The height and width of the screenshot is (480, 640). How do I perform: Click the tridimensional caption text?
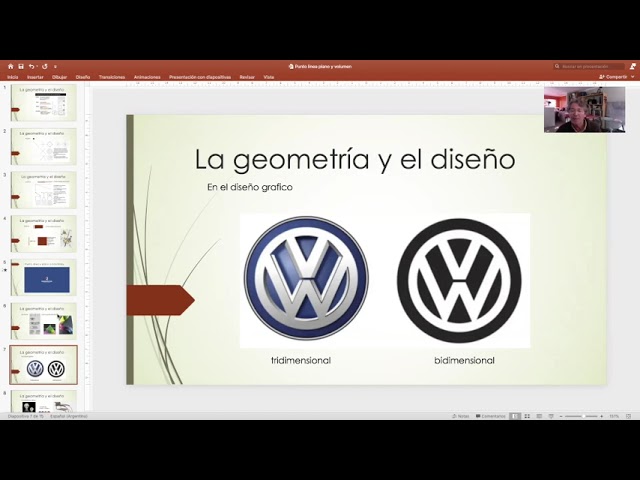click(x=301, y=360)
